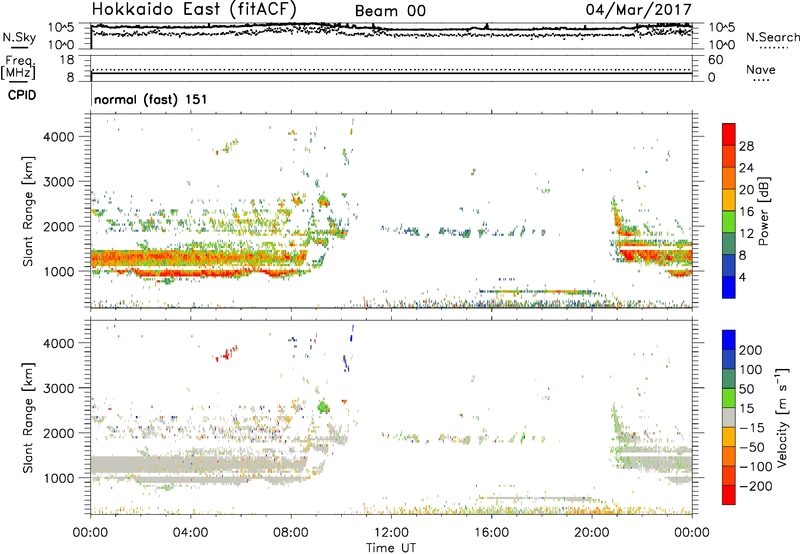Viewport: 800px width, 554px height.
Task: Click the red bottom segment of Velocity color bar
Action: point(729,495)
